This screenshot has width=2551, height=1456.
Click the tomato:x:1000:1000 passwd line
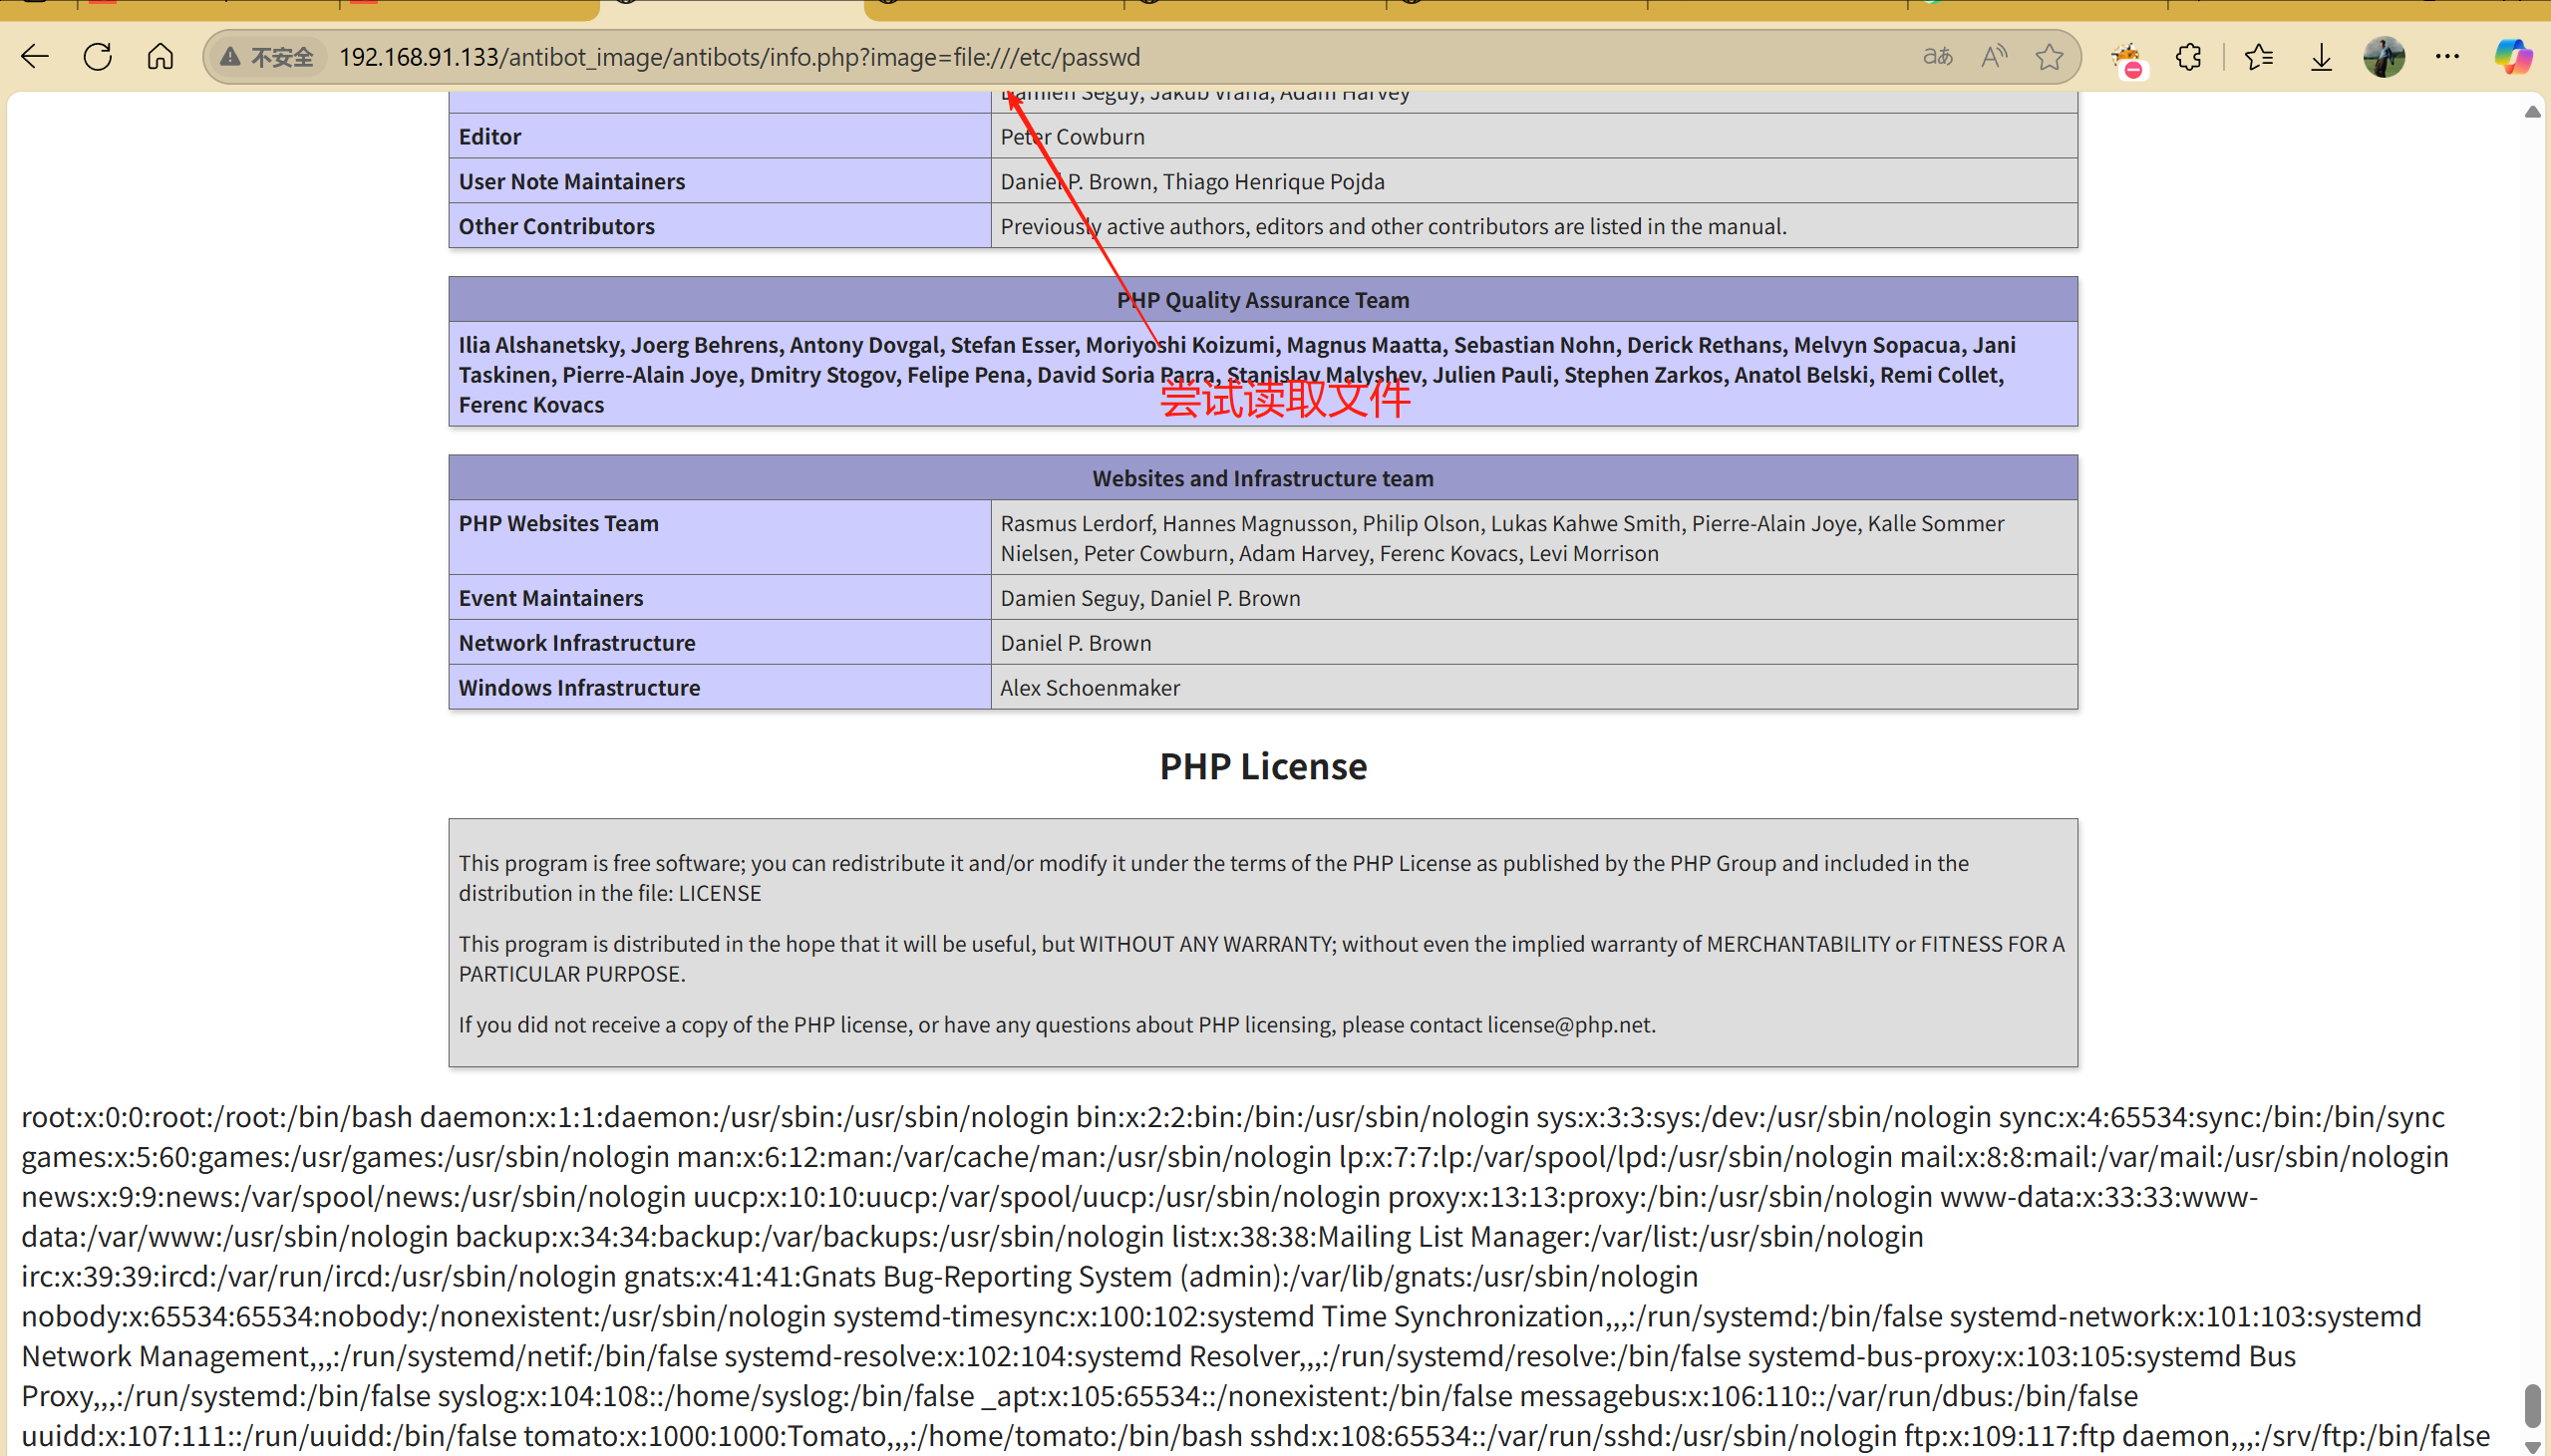coord(883,1436)
